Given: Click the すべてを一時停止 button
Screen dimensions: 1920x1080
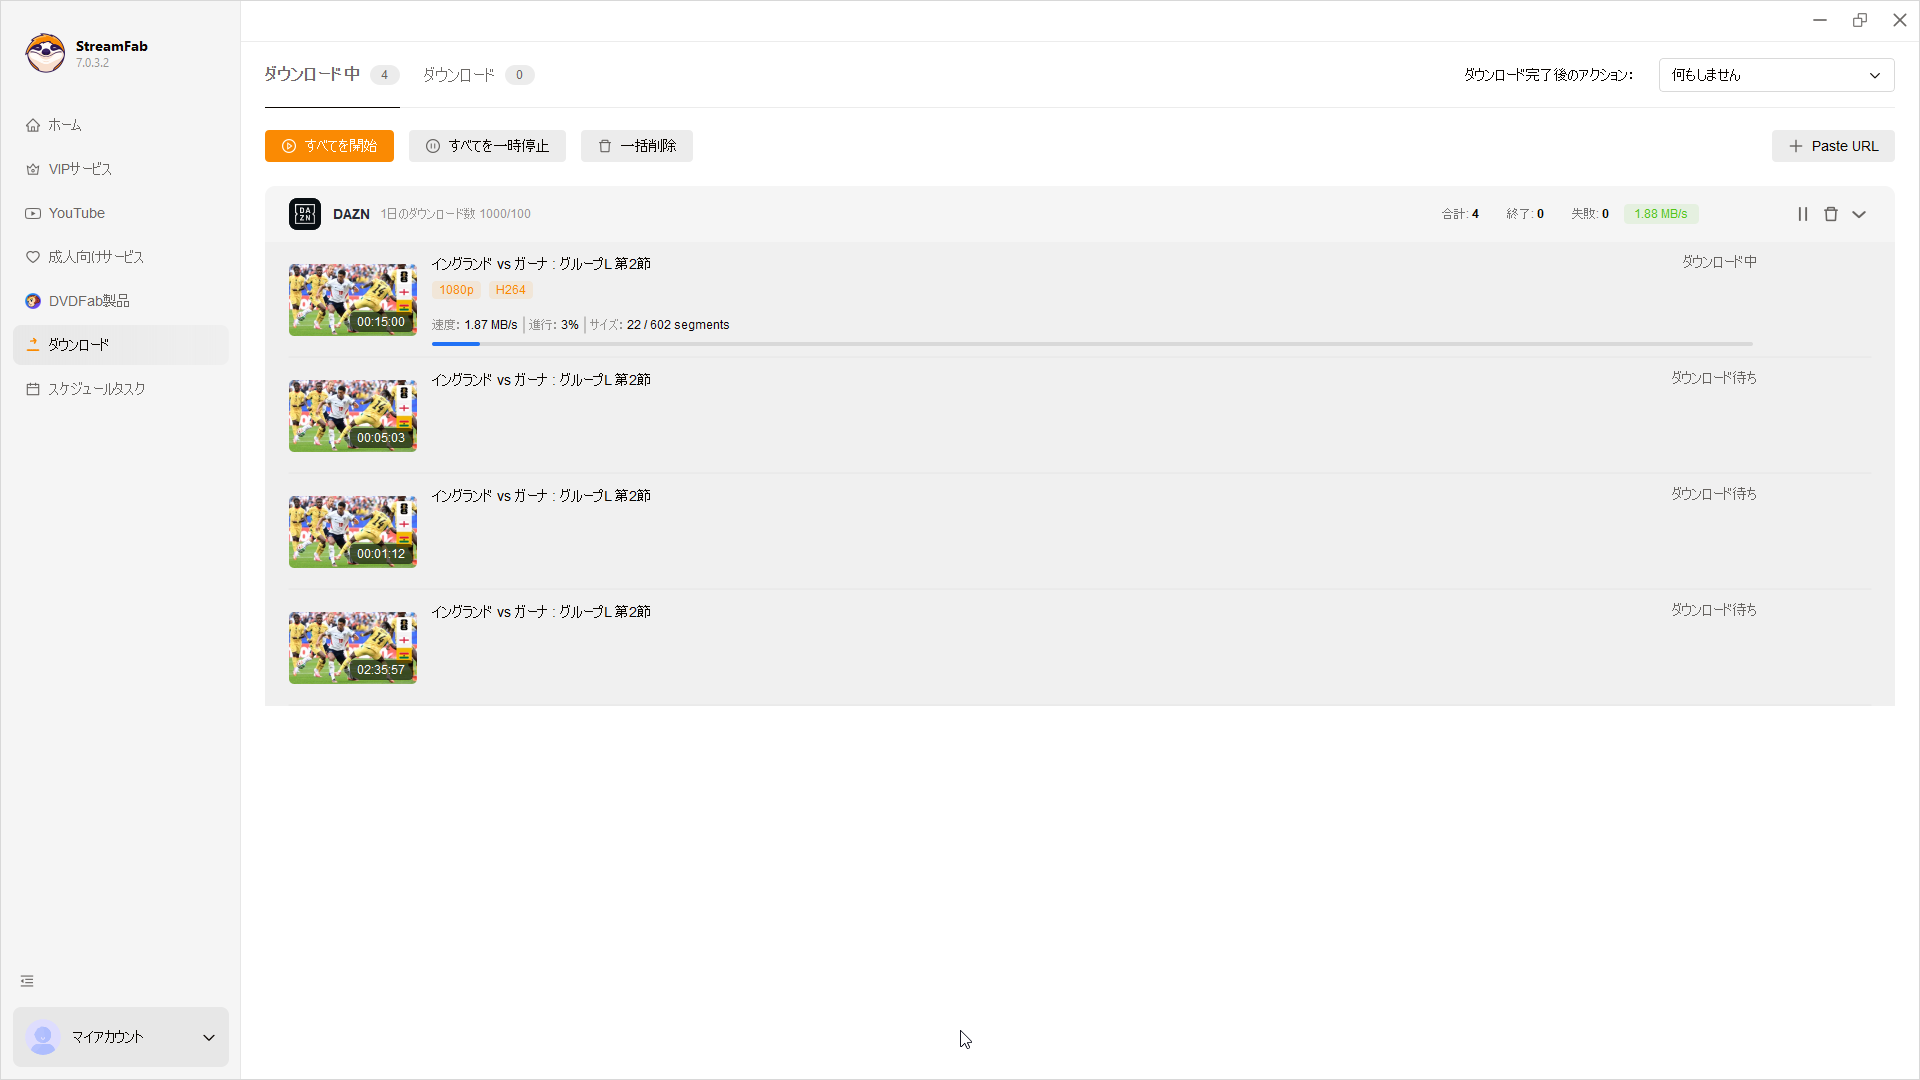Looking at the screenshot, I should (487, 146).
